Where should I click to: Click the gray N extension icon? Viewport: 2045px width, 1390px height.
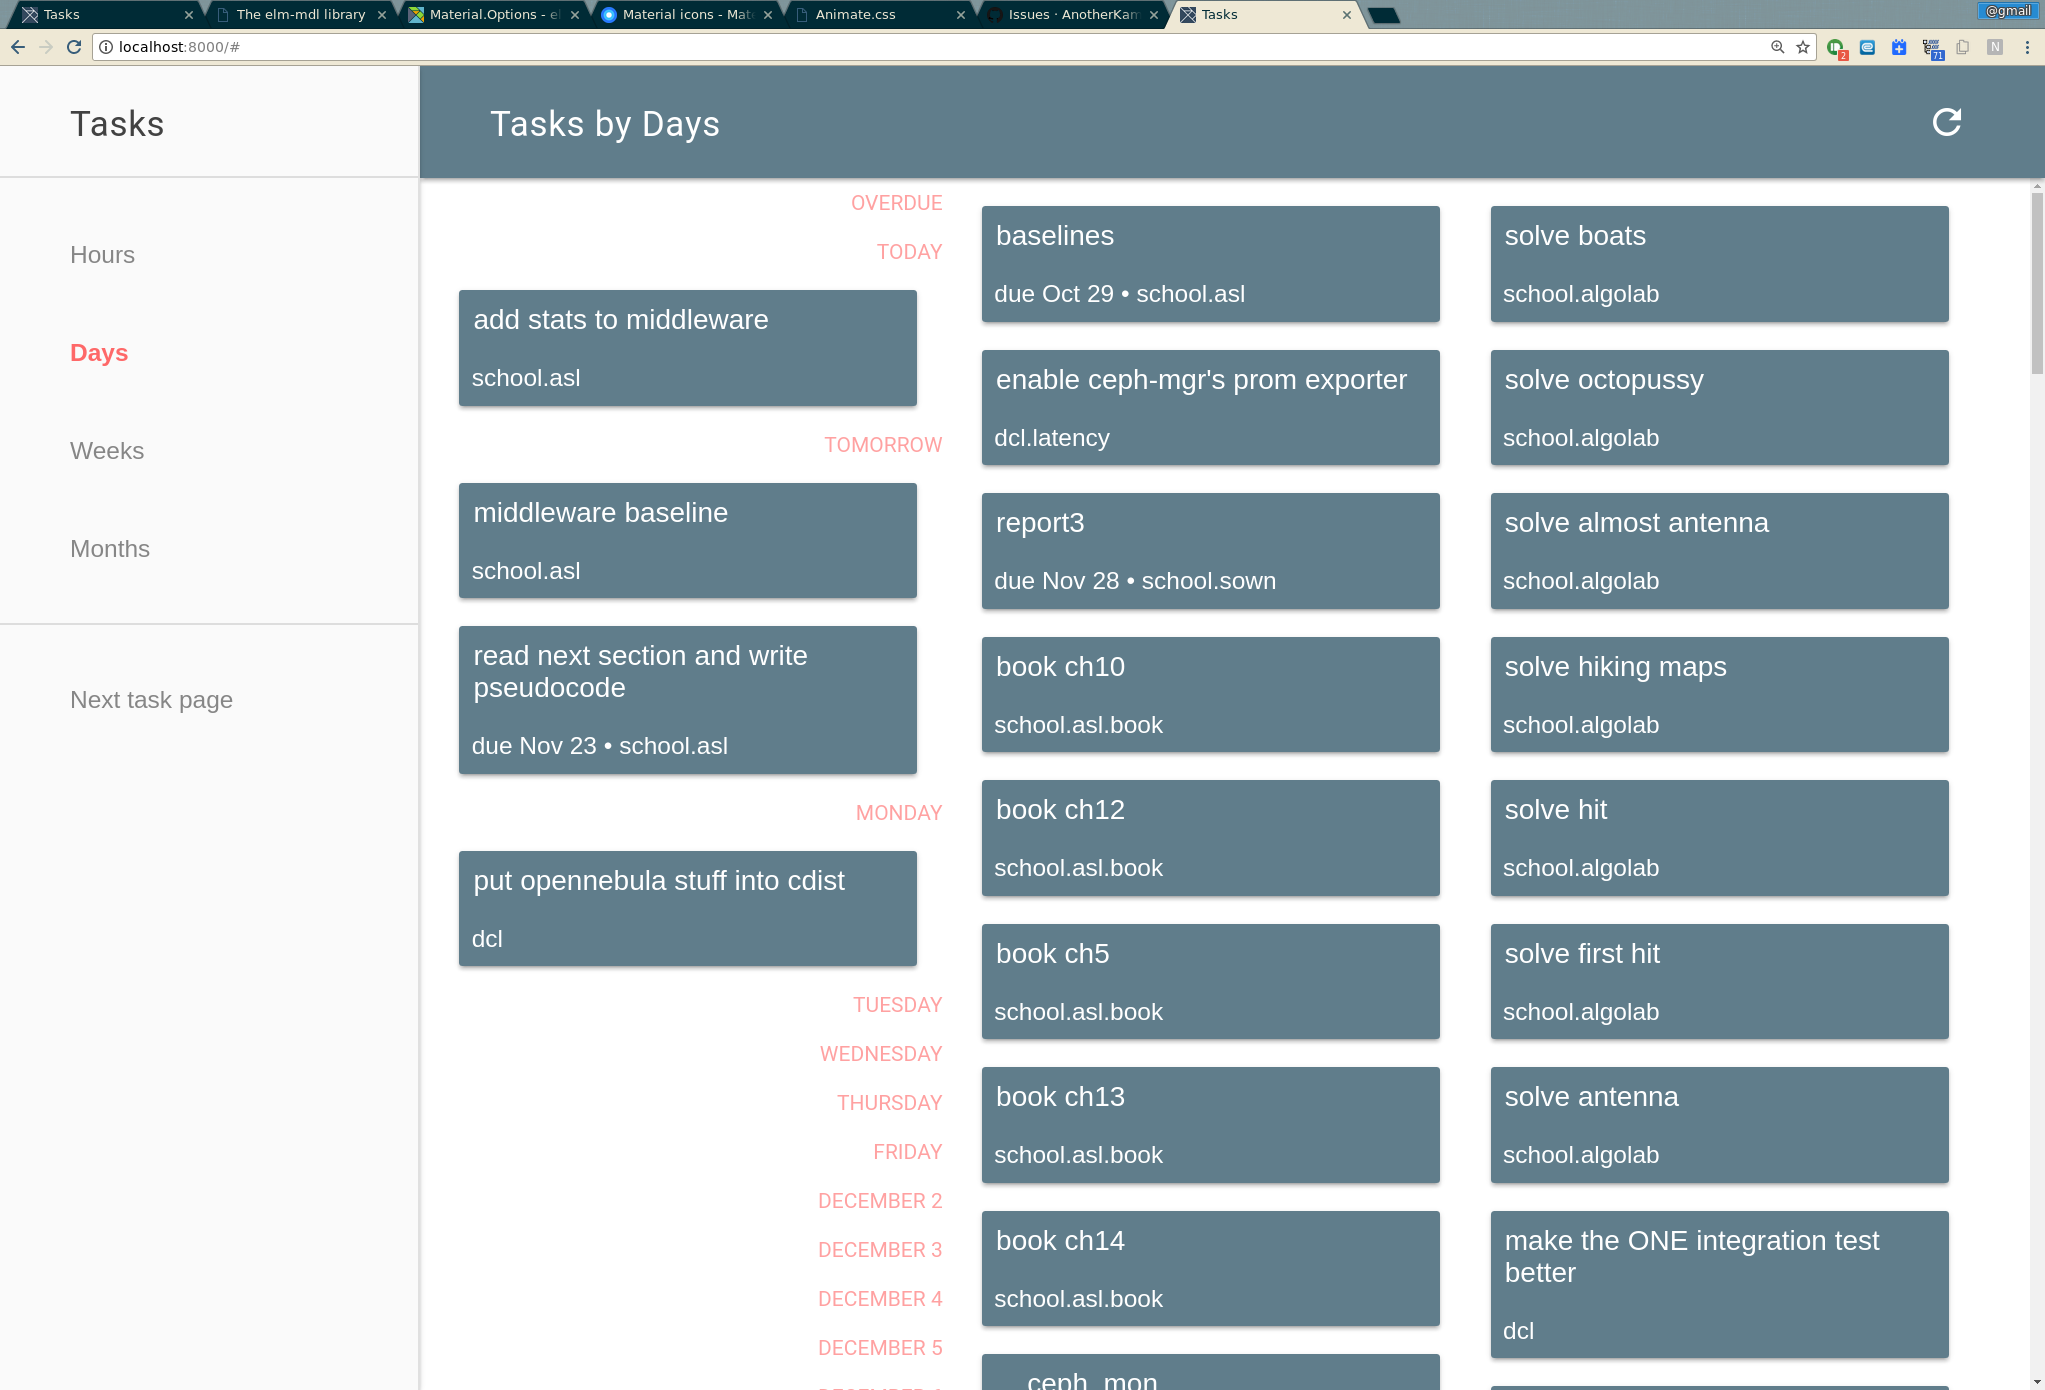click(x=1995, y=47)
